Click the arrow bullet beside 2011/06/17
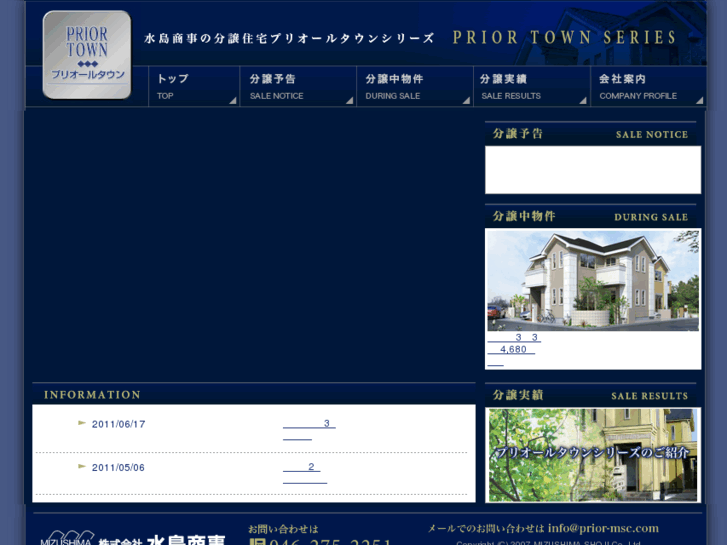This screenshot has height=545, width=727. coord(82,423)
